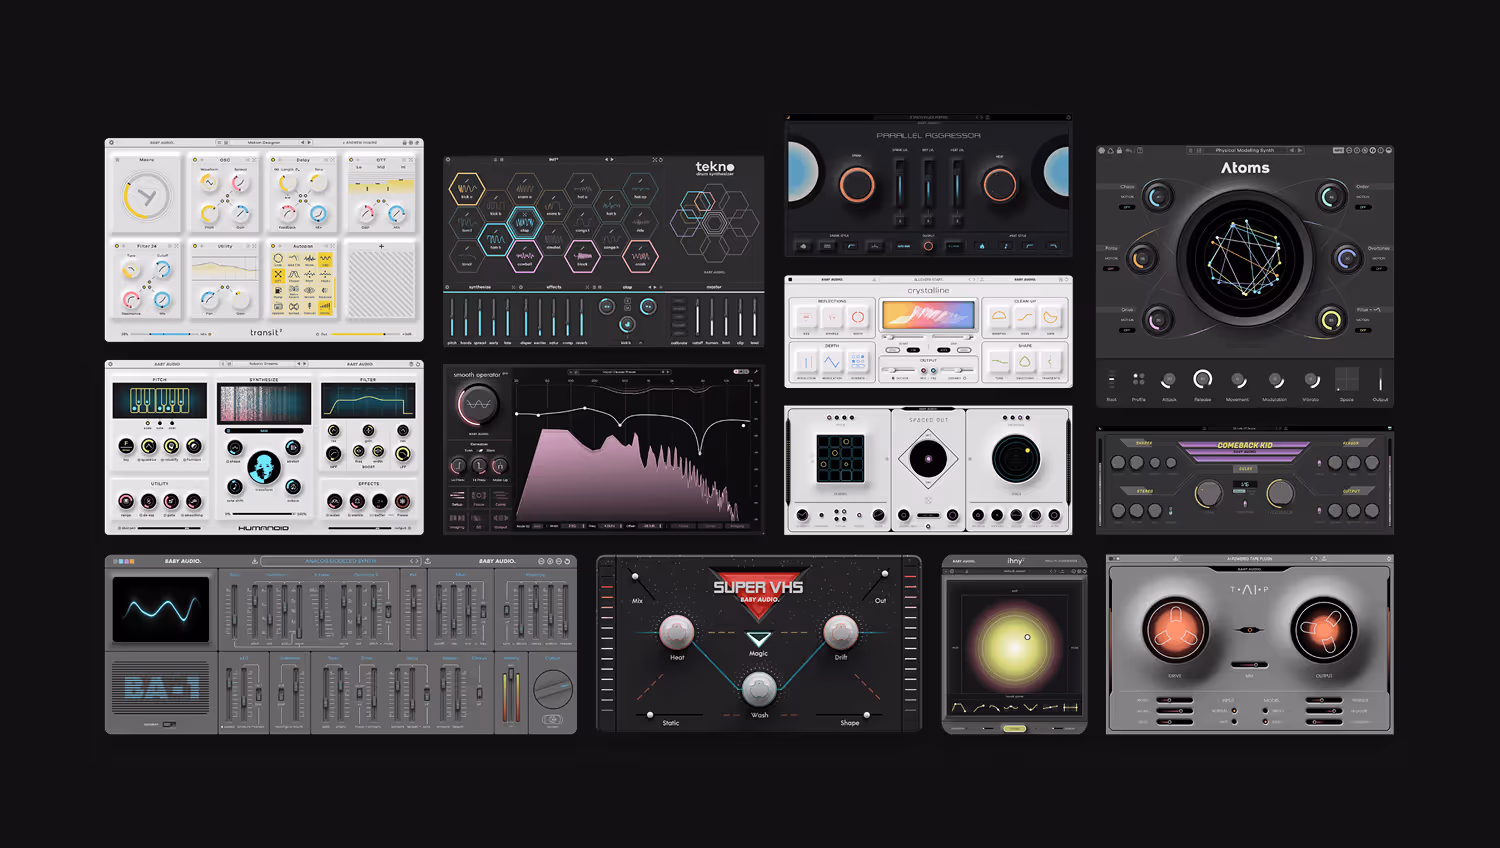This screenshot has width=1500, height=848.
Task: Toggle the top-right switch in Smooth Operator
Action: [x=741, y=372]
